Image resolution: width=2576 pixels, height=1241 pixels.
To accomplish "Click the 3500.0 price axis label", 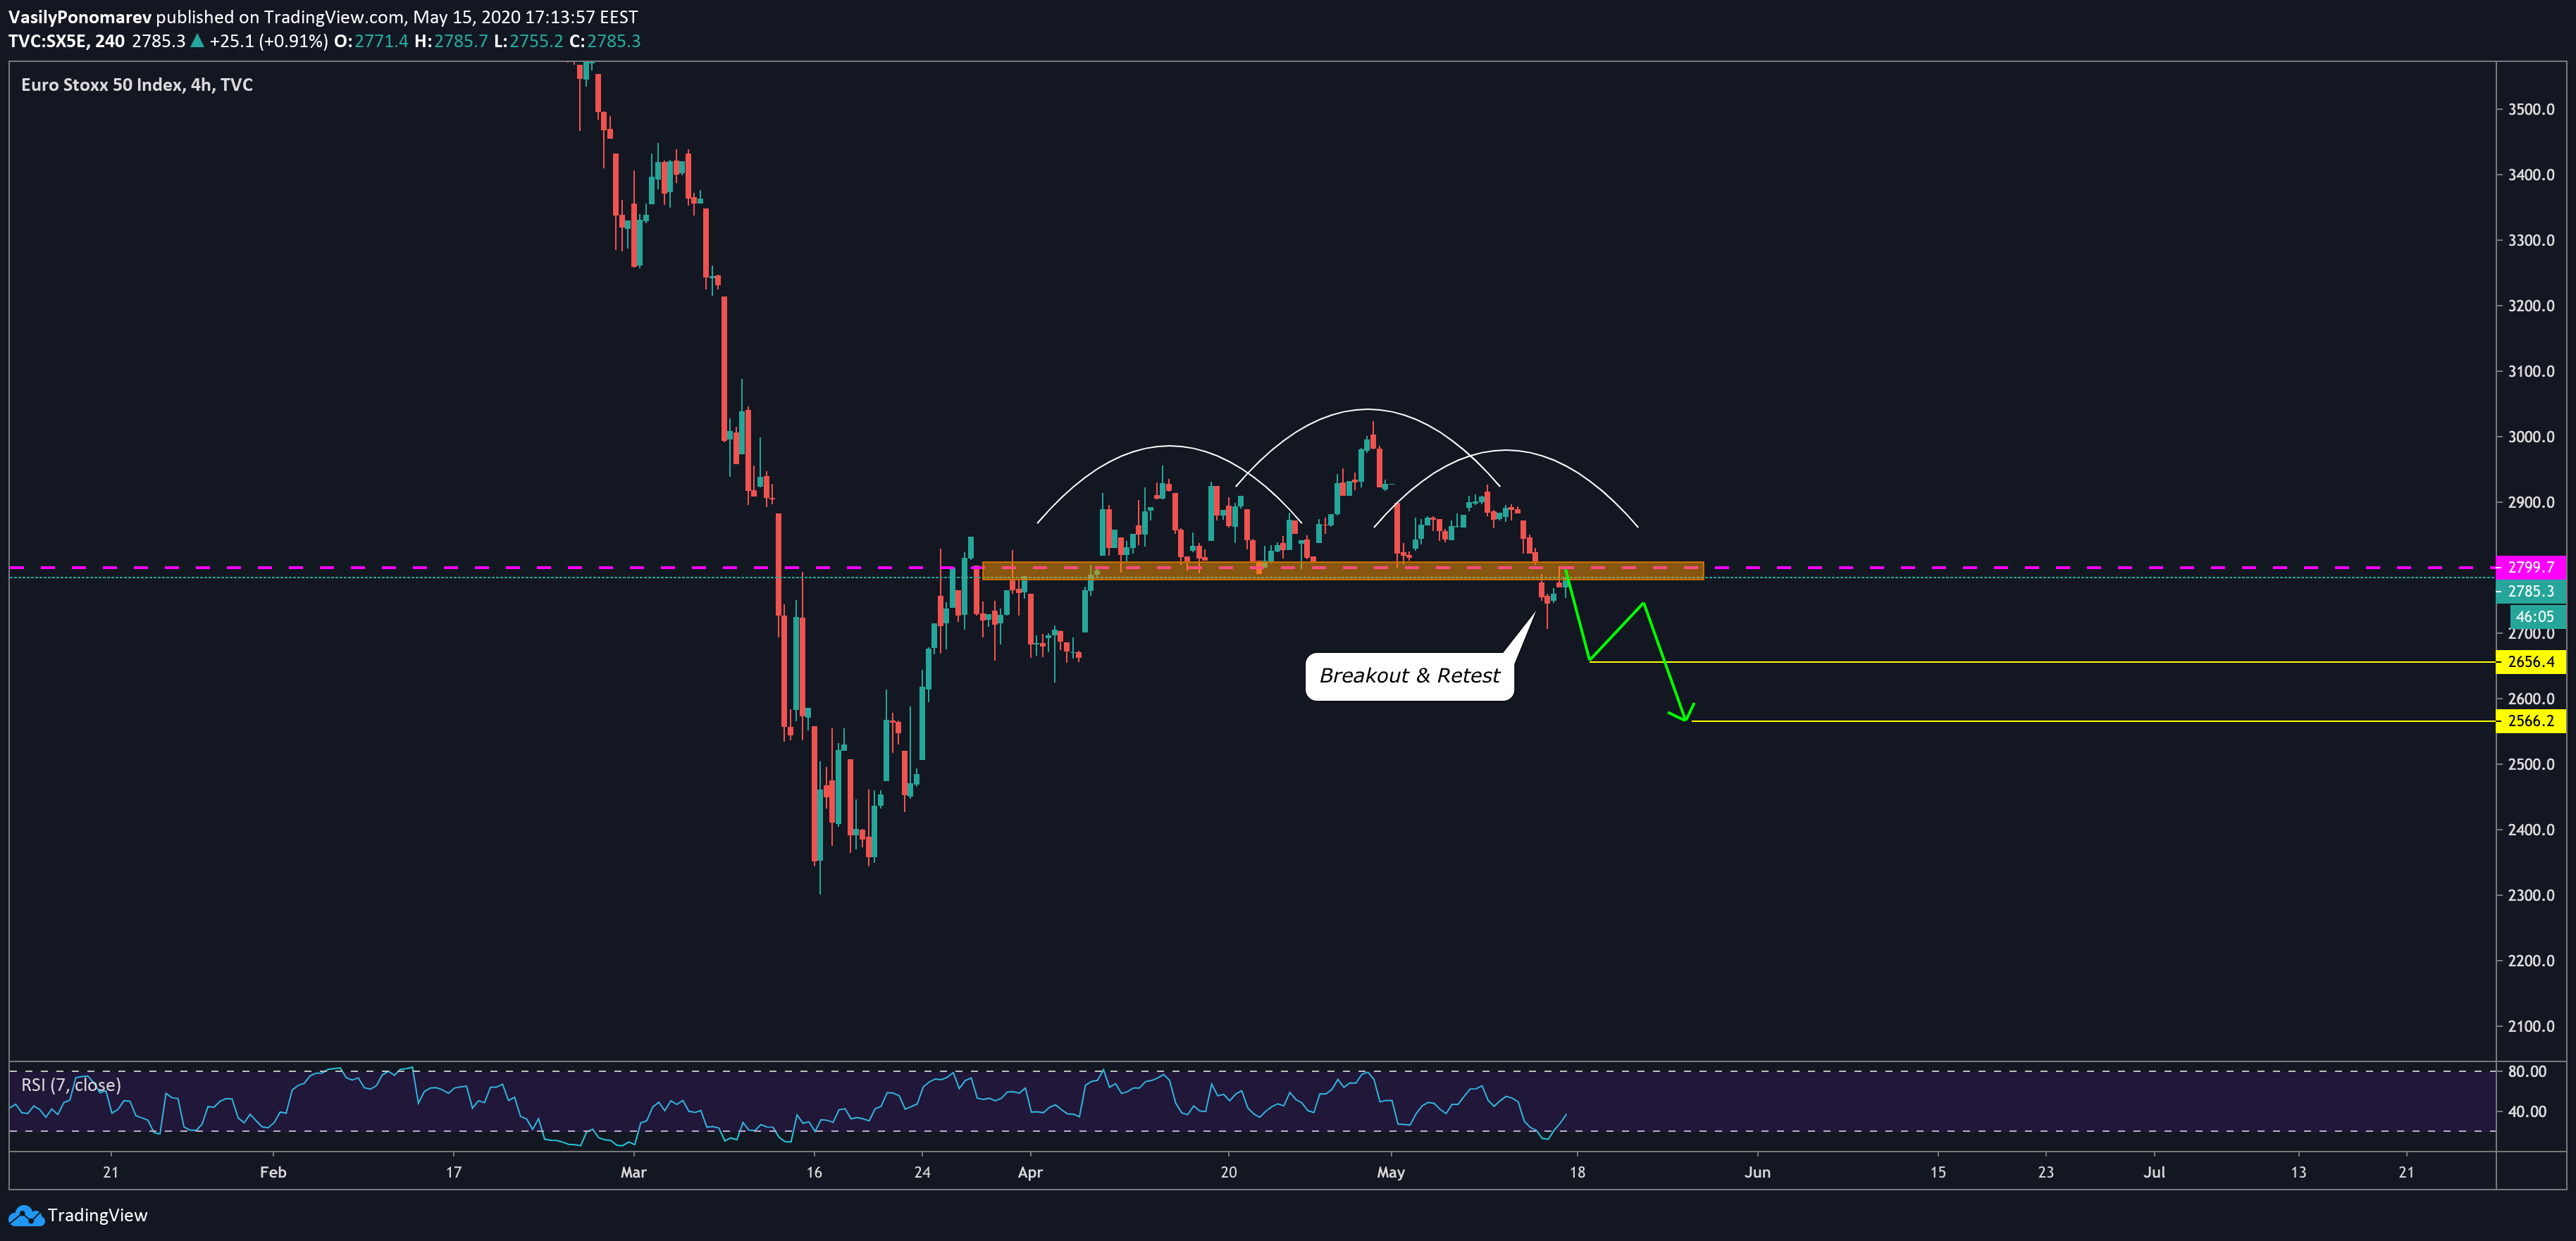I will (x=2530, y=109).
